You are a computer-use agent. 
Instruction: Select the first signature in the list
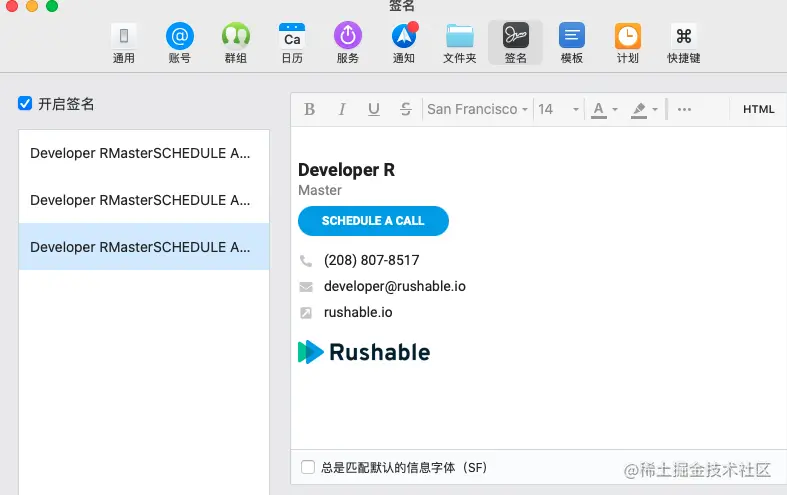coord(144,153)
